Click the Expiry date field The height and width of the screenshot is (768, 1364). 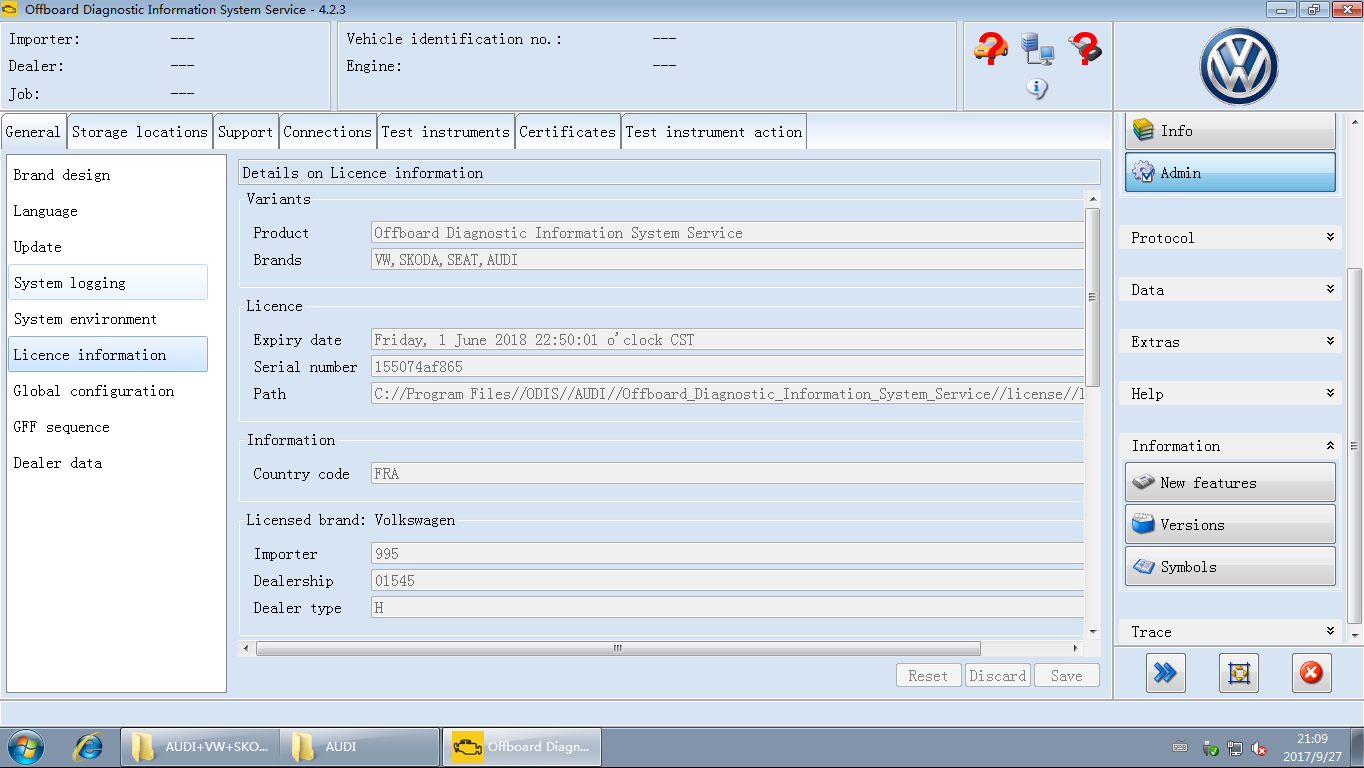(727, 340)
